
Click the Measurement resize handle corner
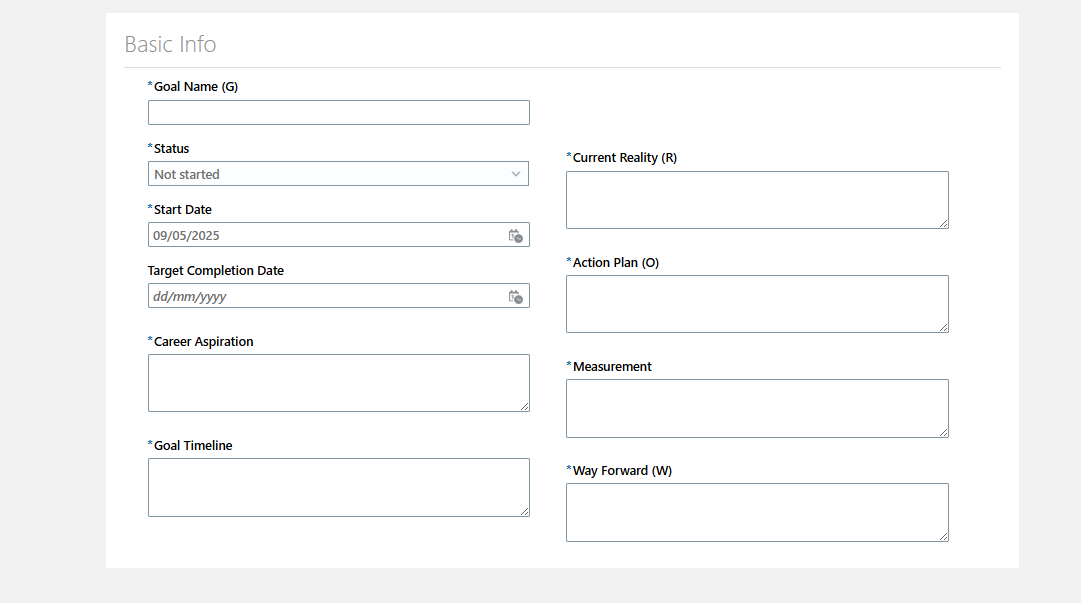click(x=944, y=432)
